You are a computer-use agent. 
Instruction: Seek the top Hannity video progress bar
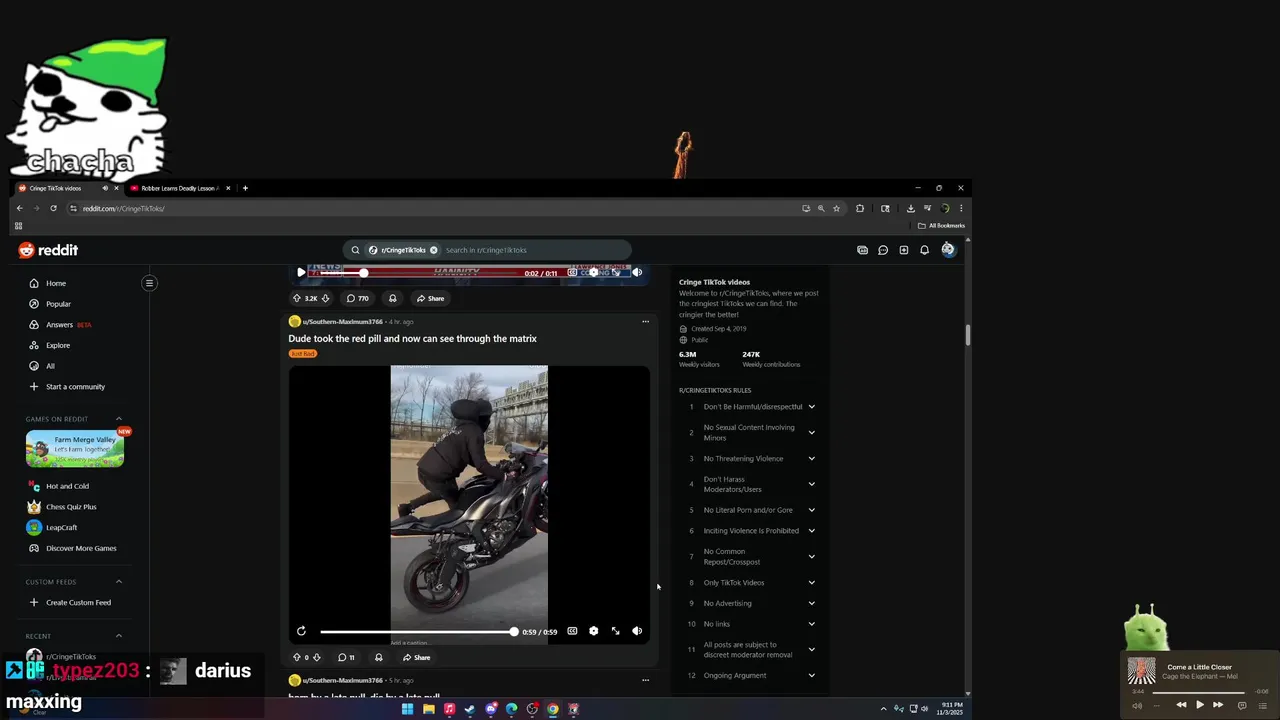pyautogui.click(x=418, y=273)
